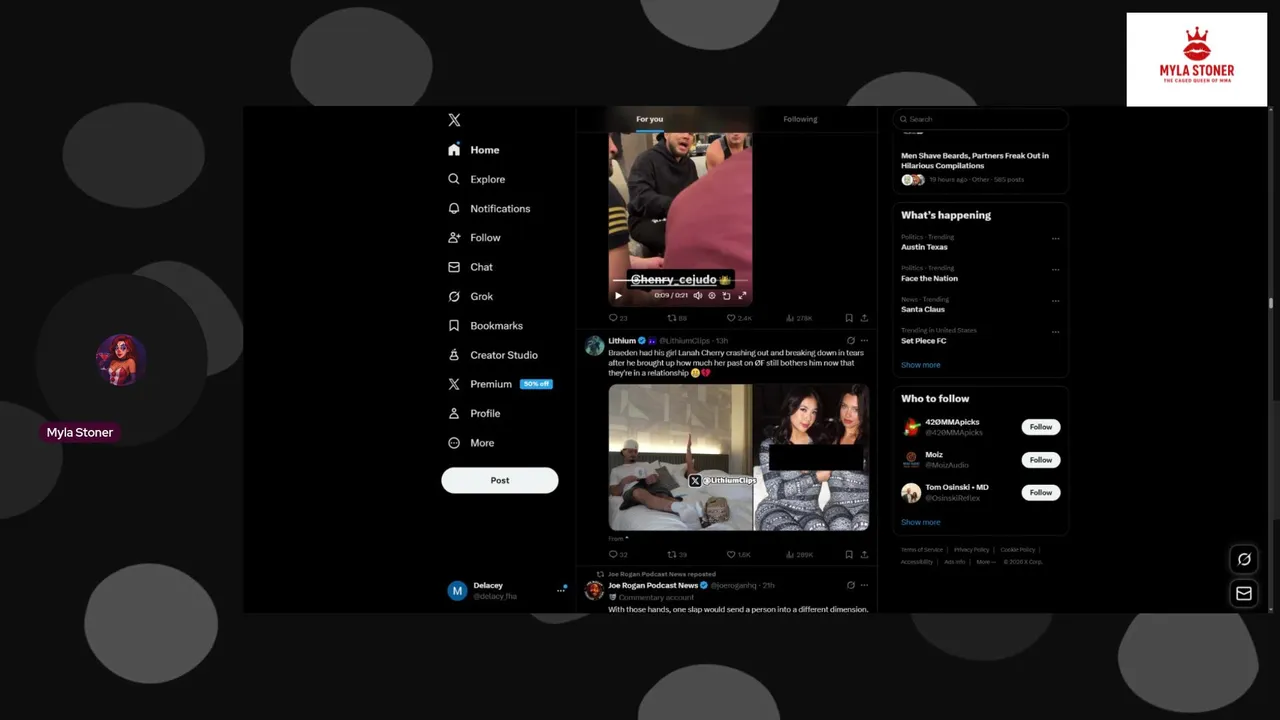View analytics of Lithium's 289K views post

coord(799,554)
